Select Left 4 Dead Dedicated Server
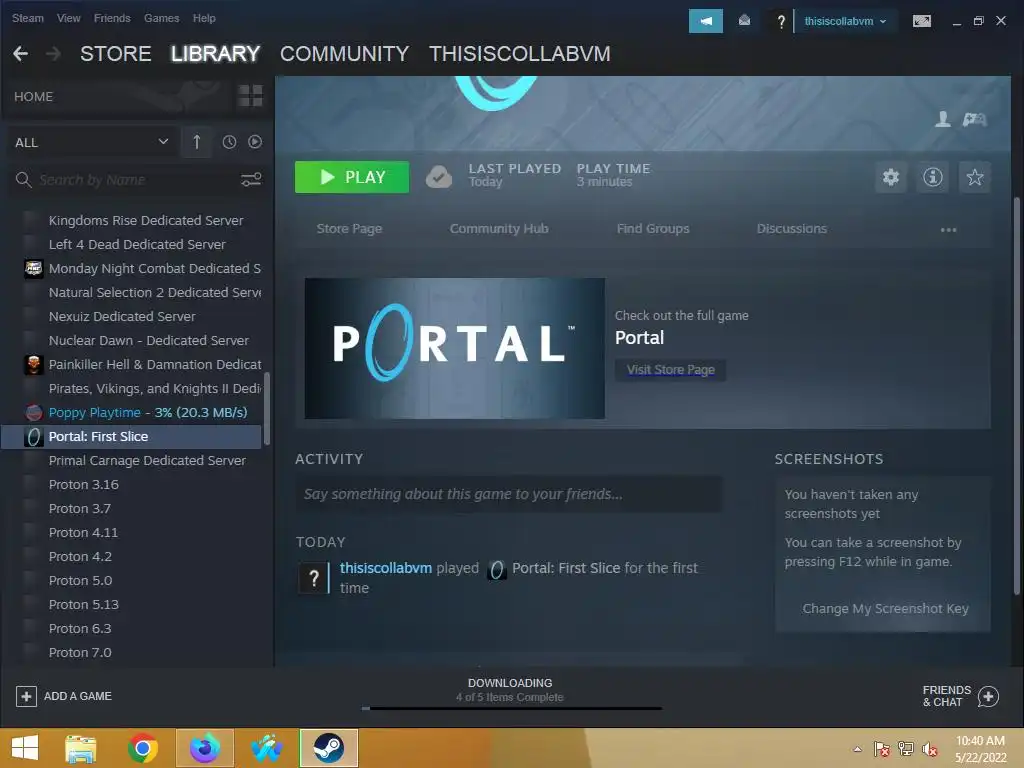Viewport: 1024px width, 768px height. (x=132, y=244)
